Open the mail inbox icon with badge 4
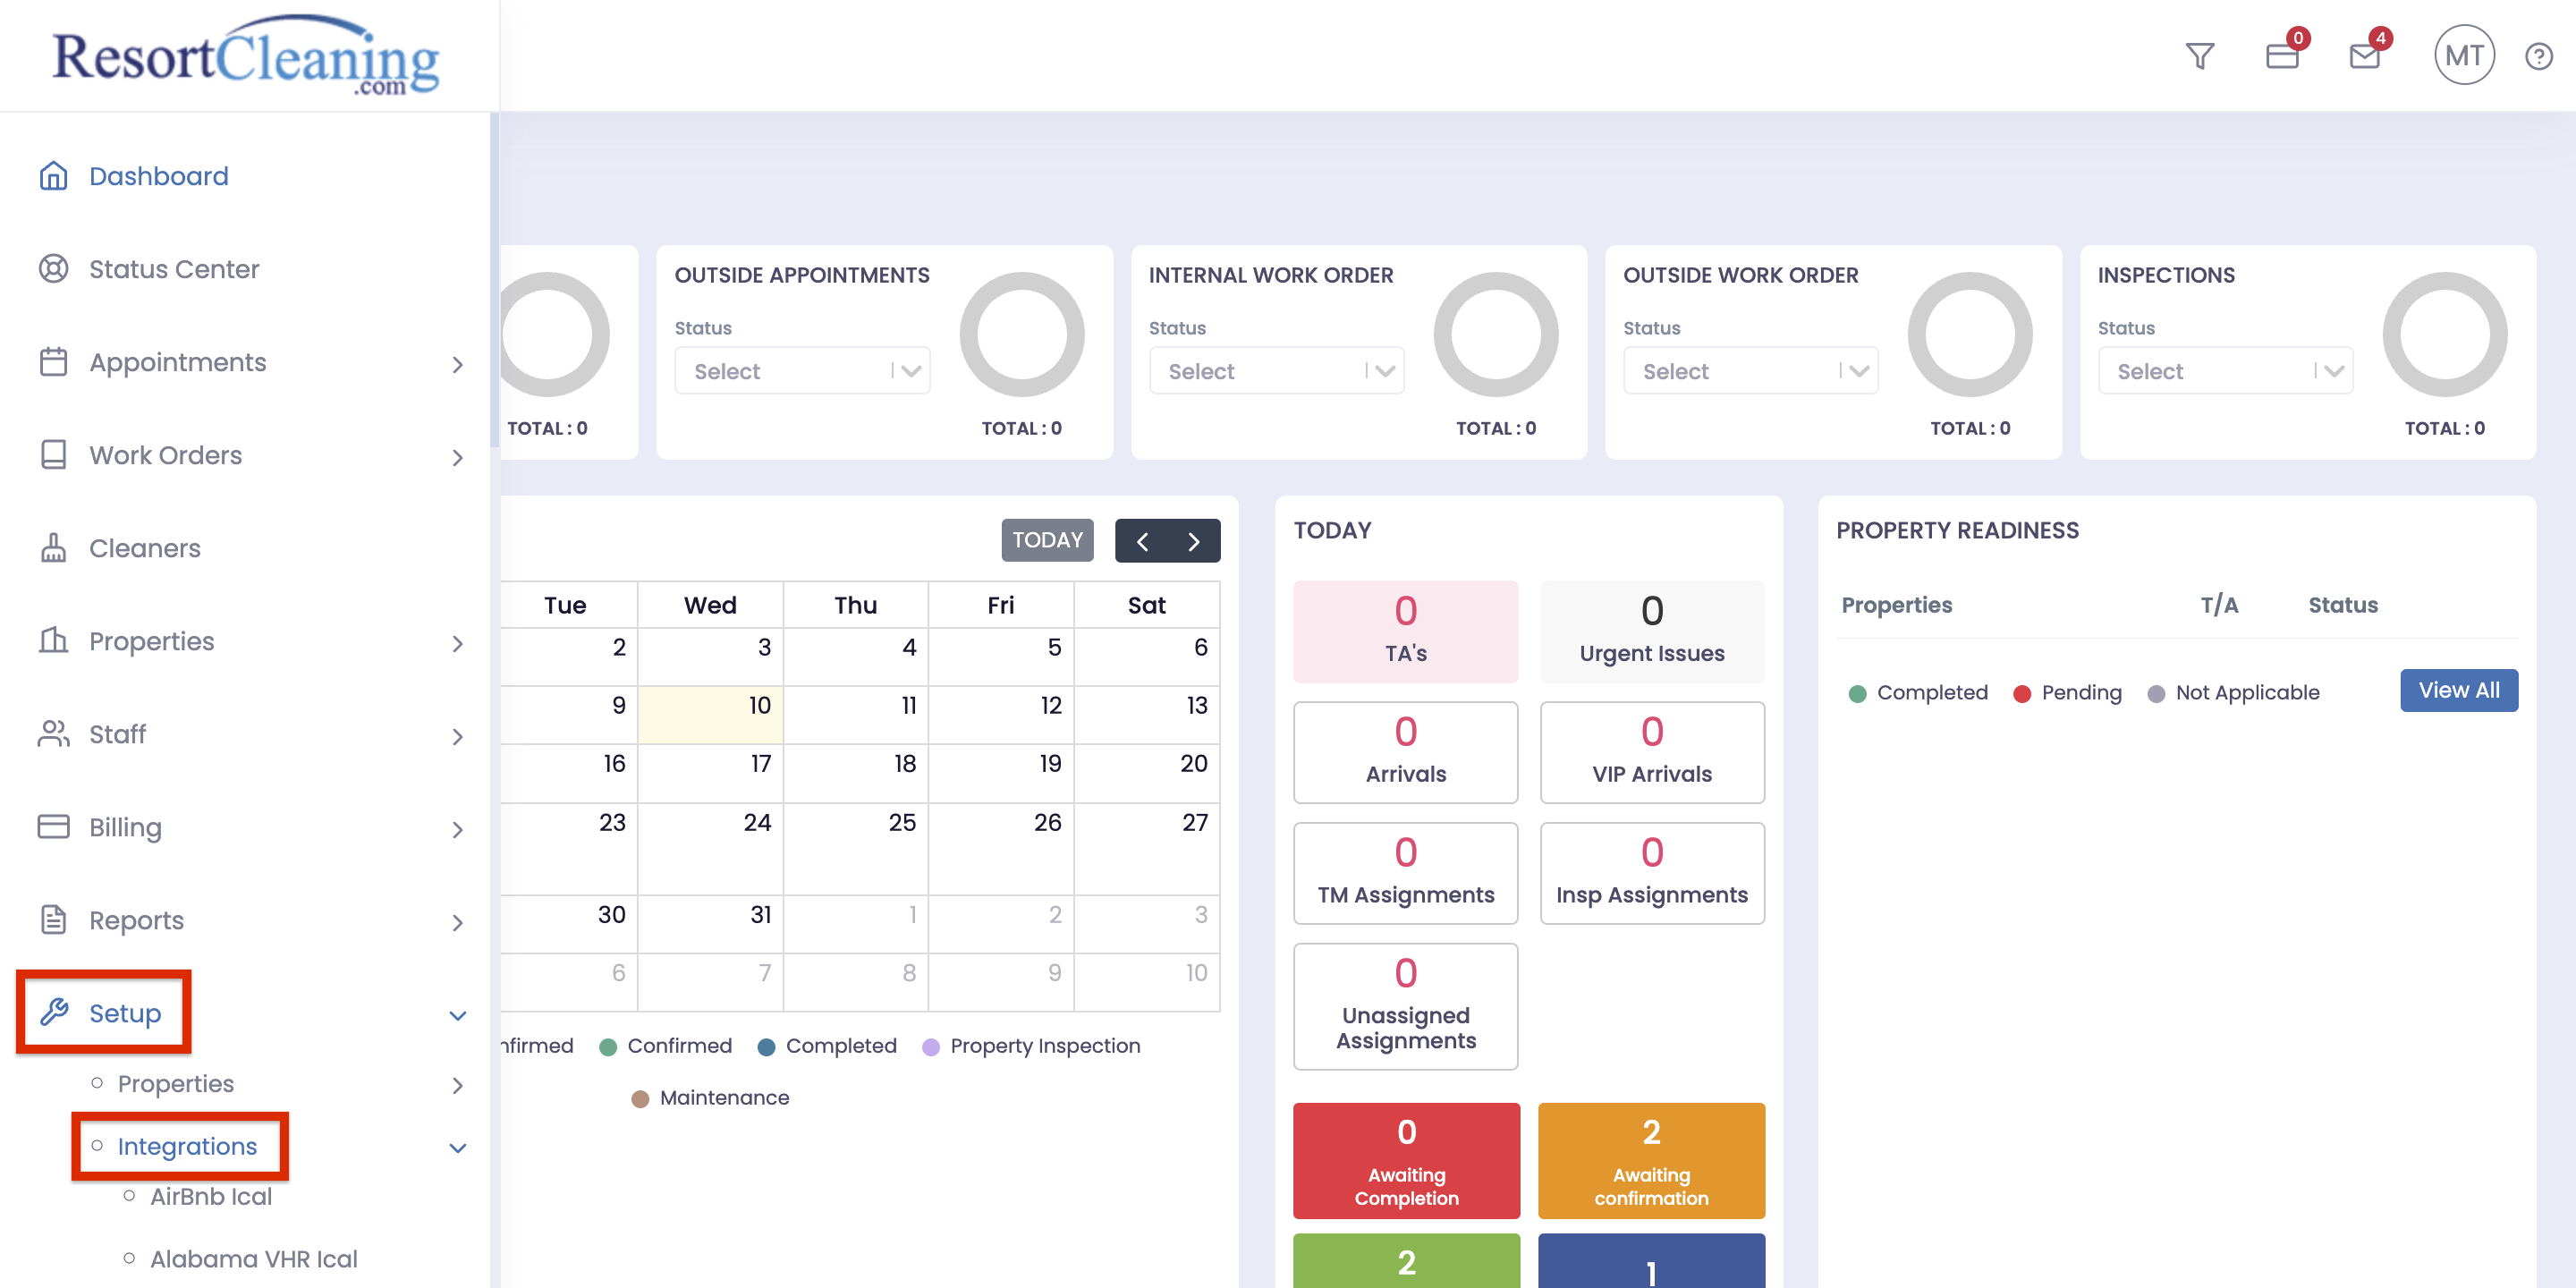 click(2364, 56)
